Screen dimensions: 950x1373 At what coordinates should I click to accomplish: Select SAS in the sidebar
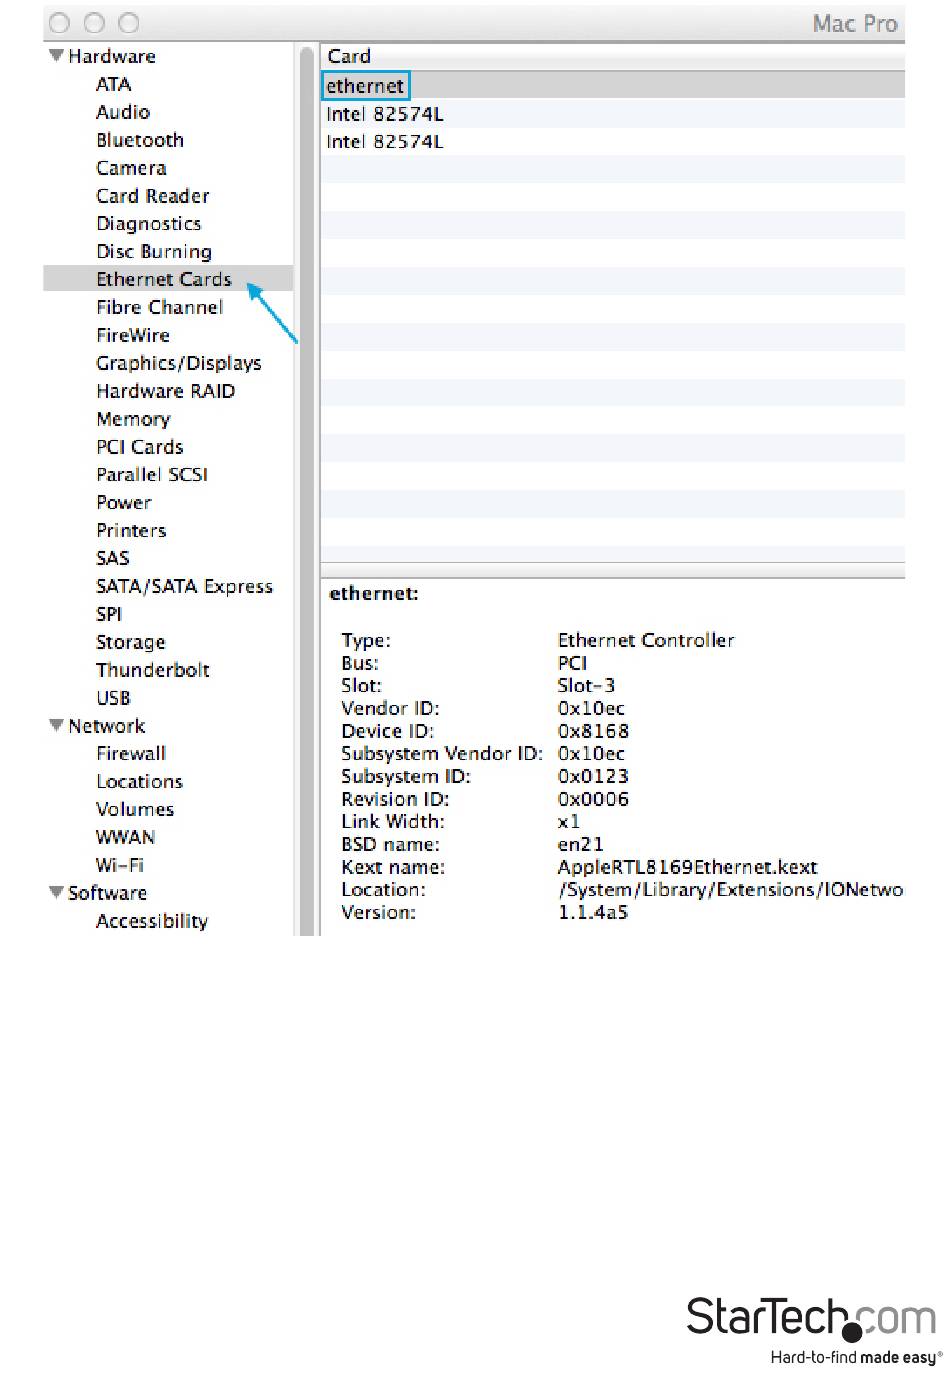(113, 558)
